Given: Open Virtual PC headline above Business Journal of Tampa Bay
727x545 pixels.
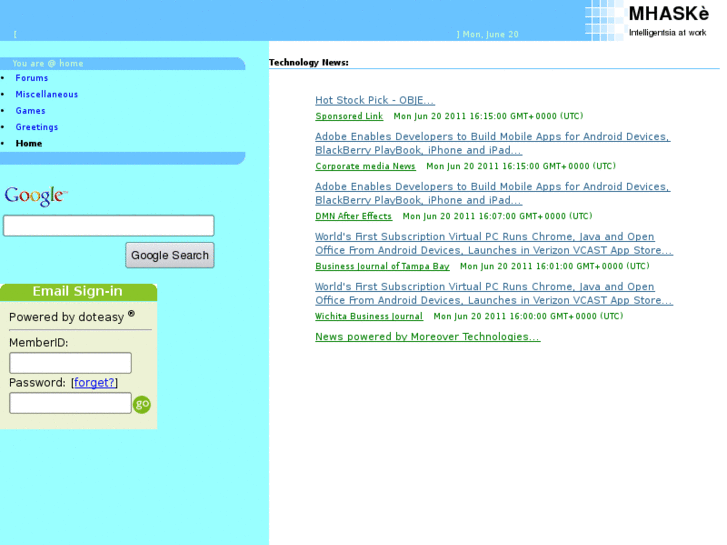Looking at the screenshot, I should pos(494,244).
